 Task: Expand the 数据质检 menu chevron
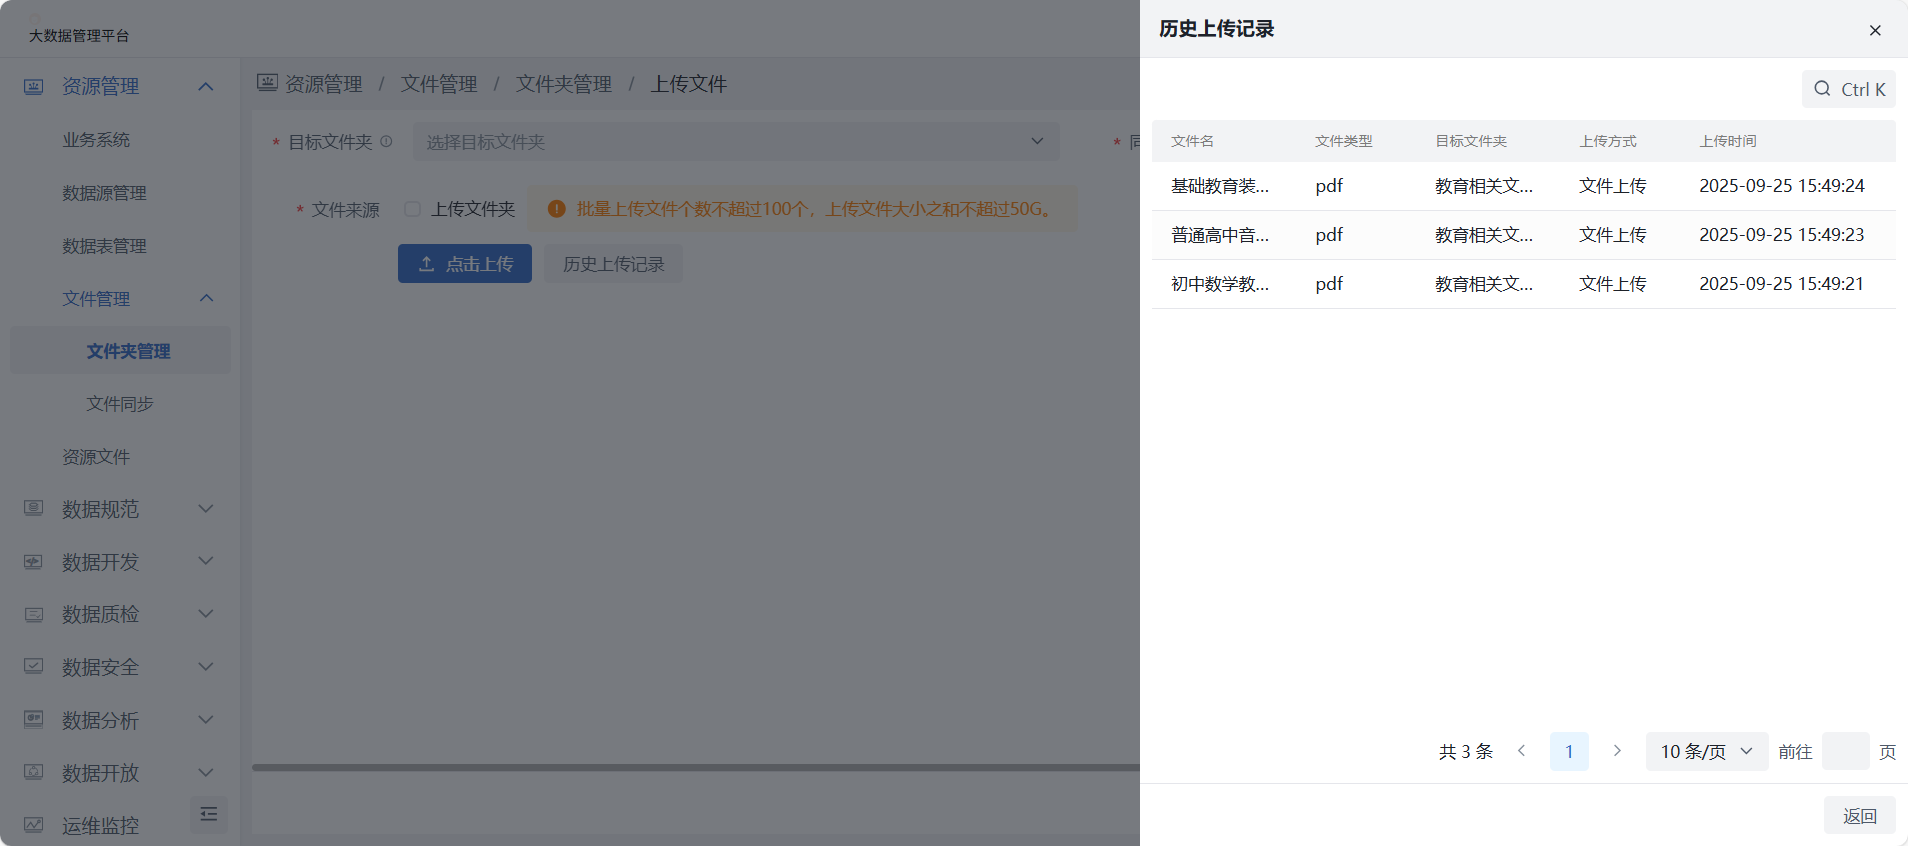pos(206,615)
